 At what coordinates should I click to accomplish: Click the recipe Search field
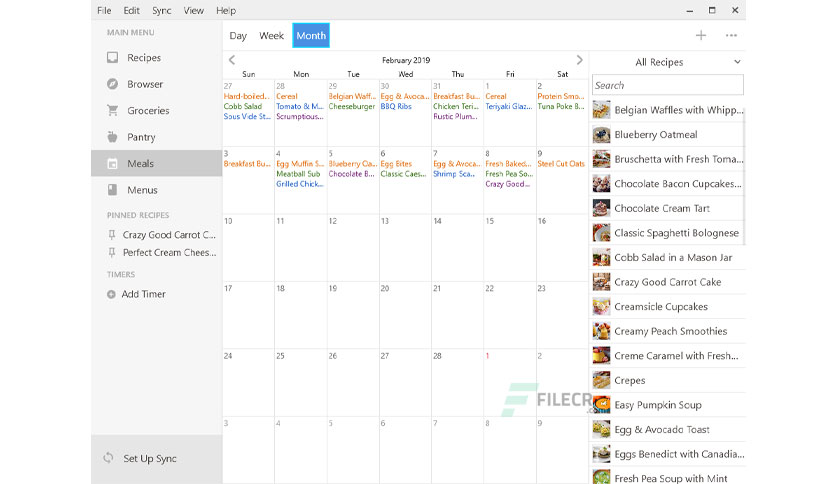(x=668, y=85)
